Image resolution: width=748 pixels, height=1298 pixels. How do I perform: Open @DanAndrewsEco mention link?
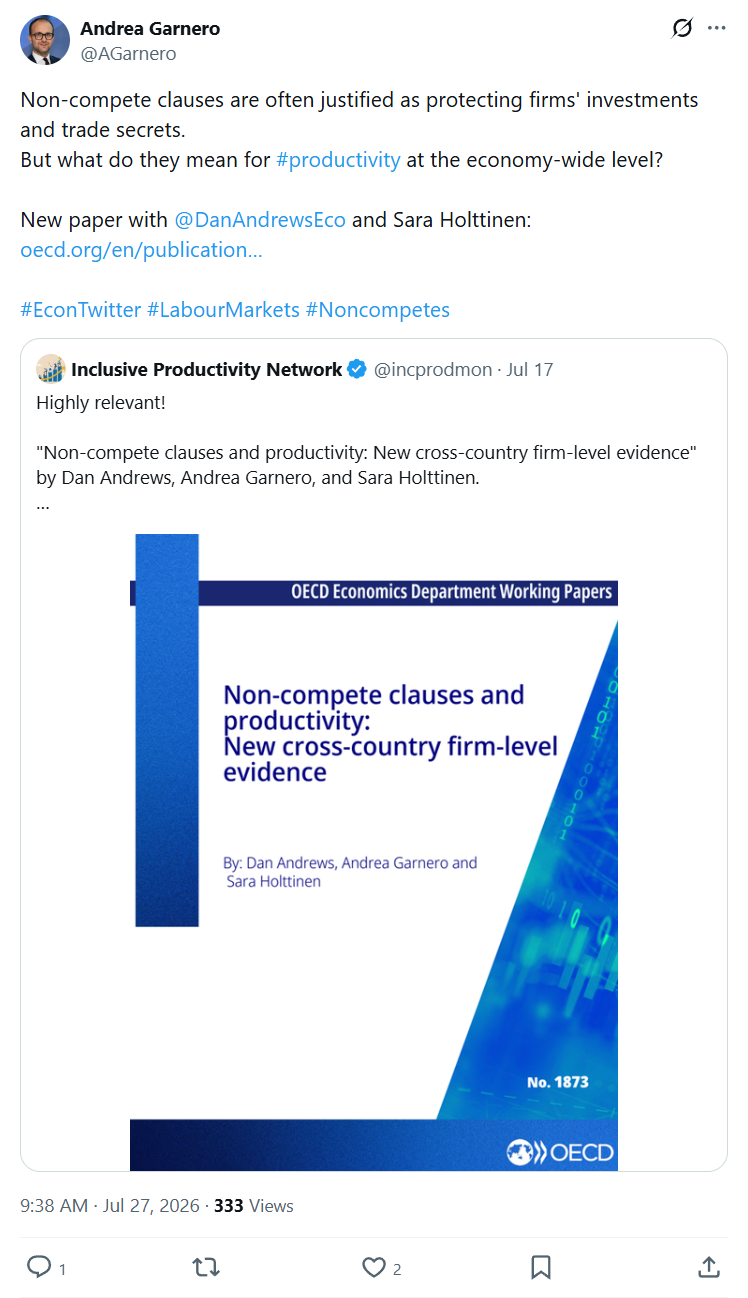(260, 220)
